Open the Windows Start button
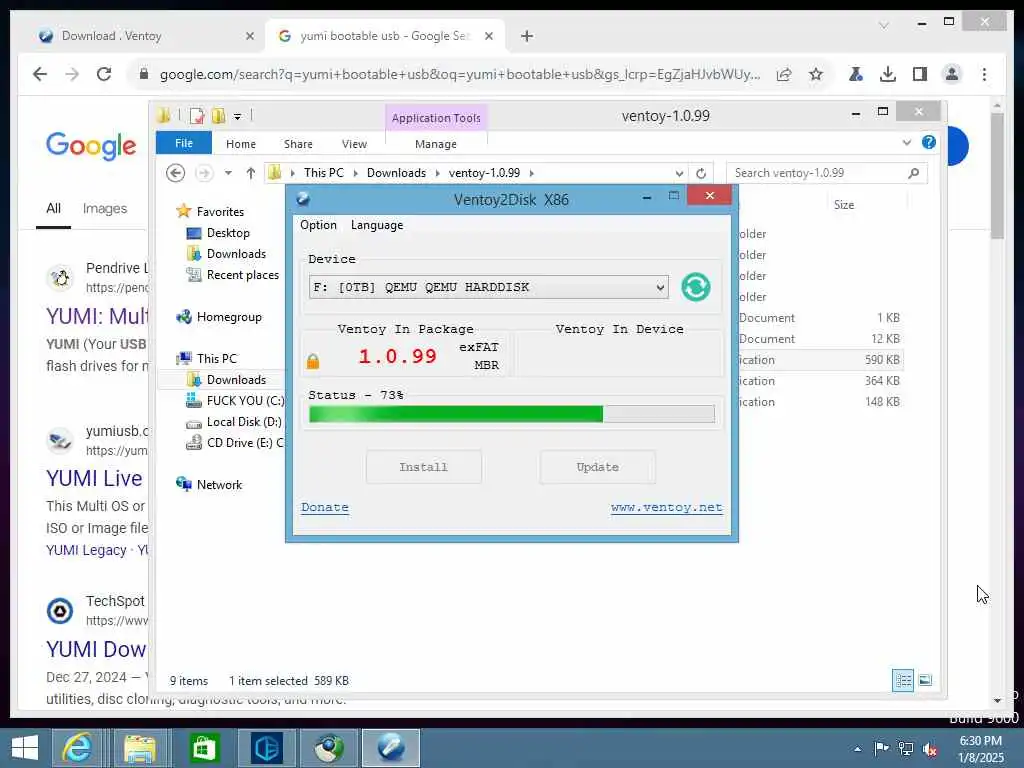Image resolution: width=1024 pixels, height=768 pixels. click(x=25, y=748)
